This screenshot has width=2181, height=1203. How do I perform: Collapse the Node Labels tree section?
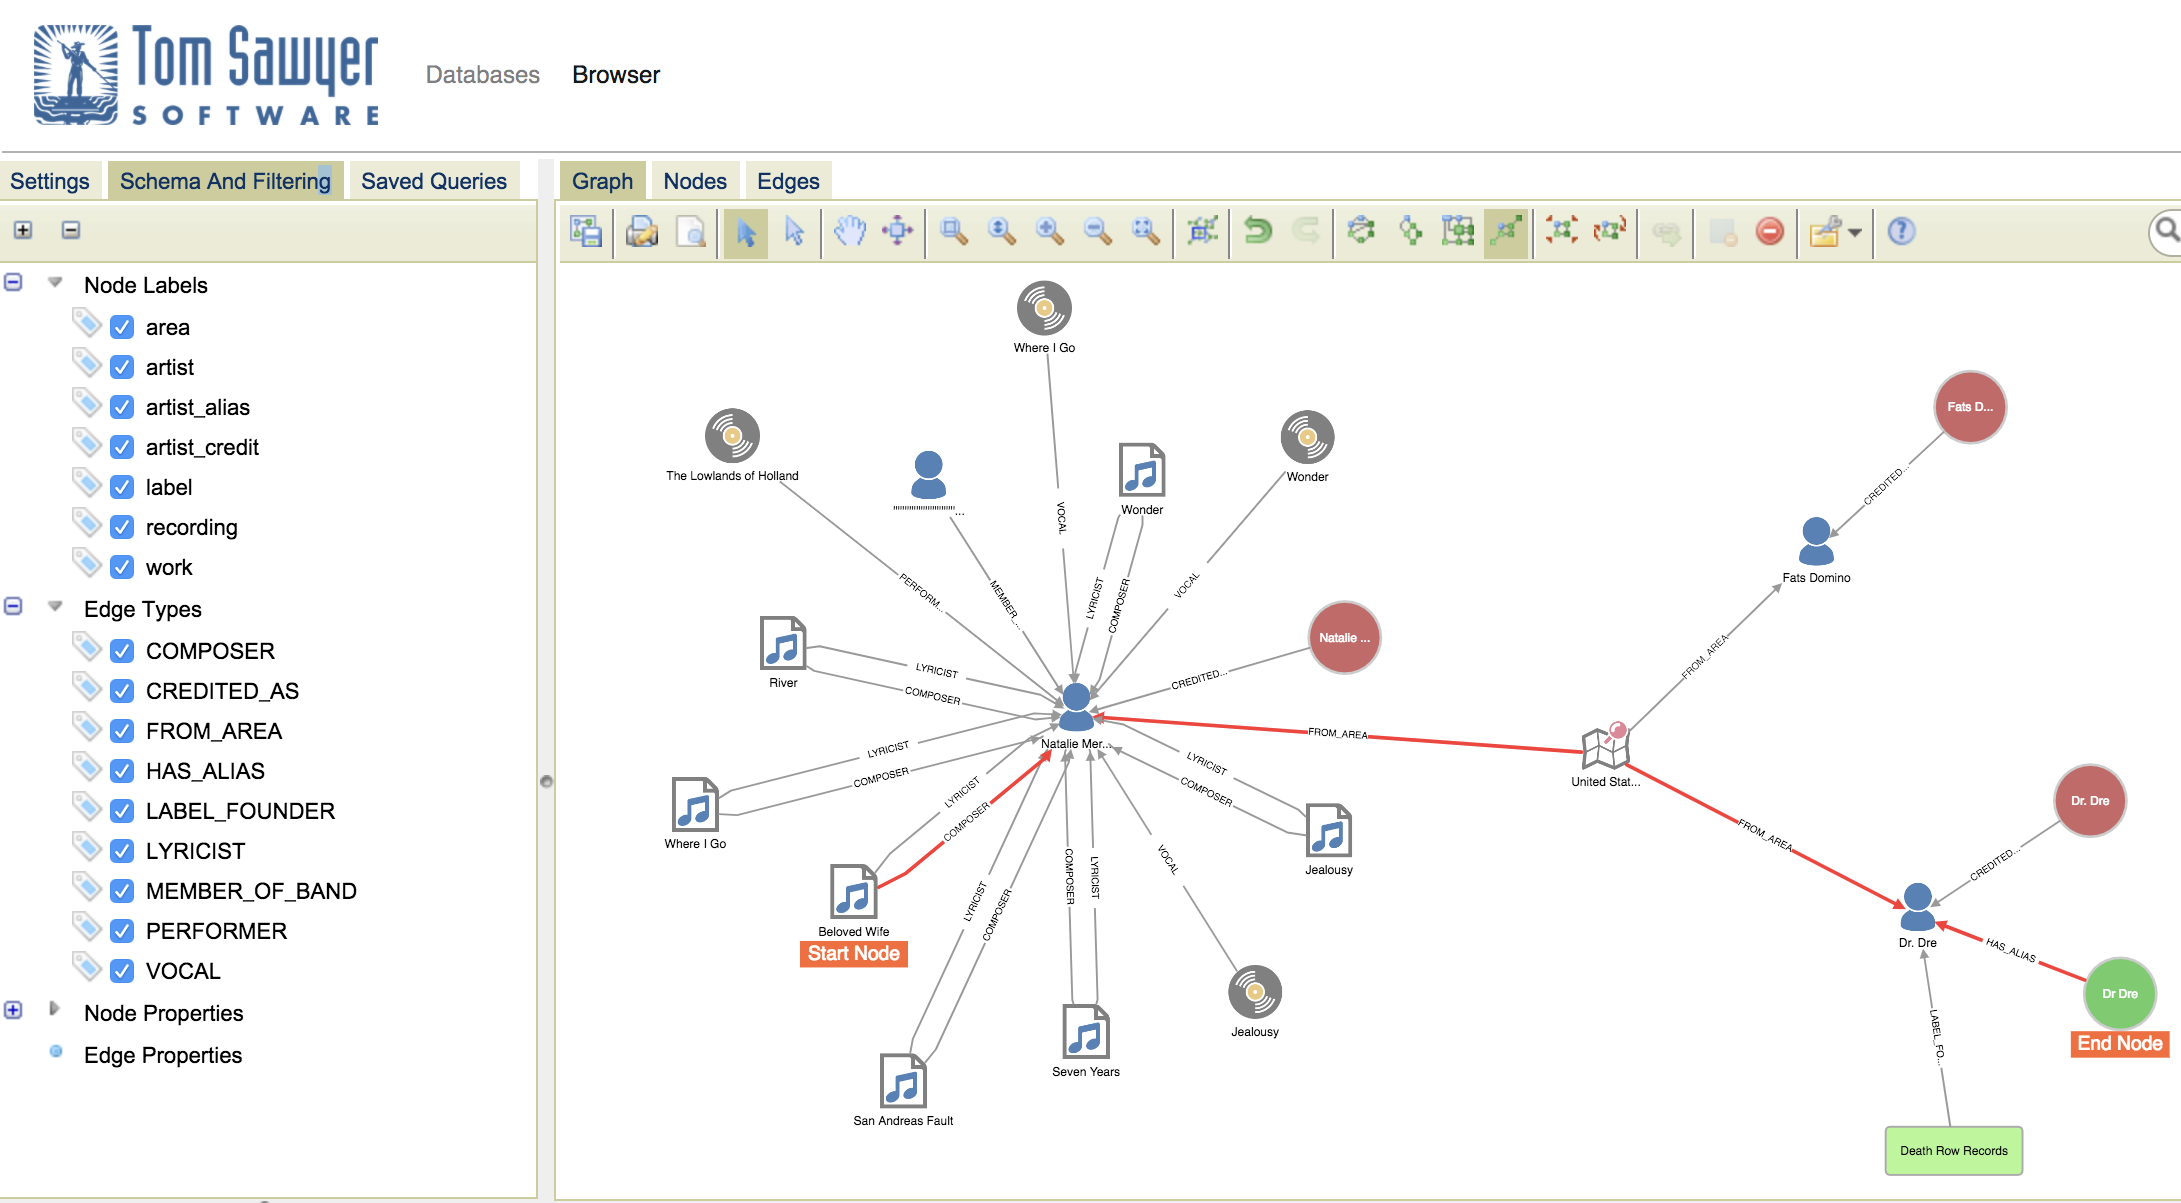pyautogui.click(x=14, y=283)
